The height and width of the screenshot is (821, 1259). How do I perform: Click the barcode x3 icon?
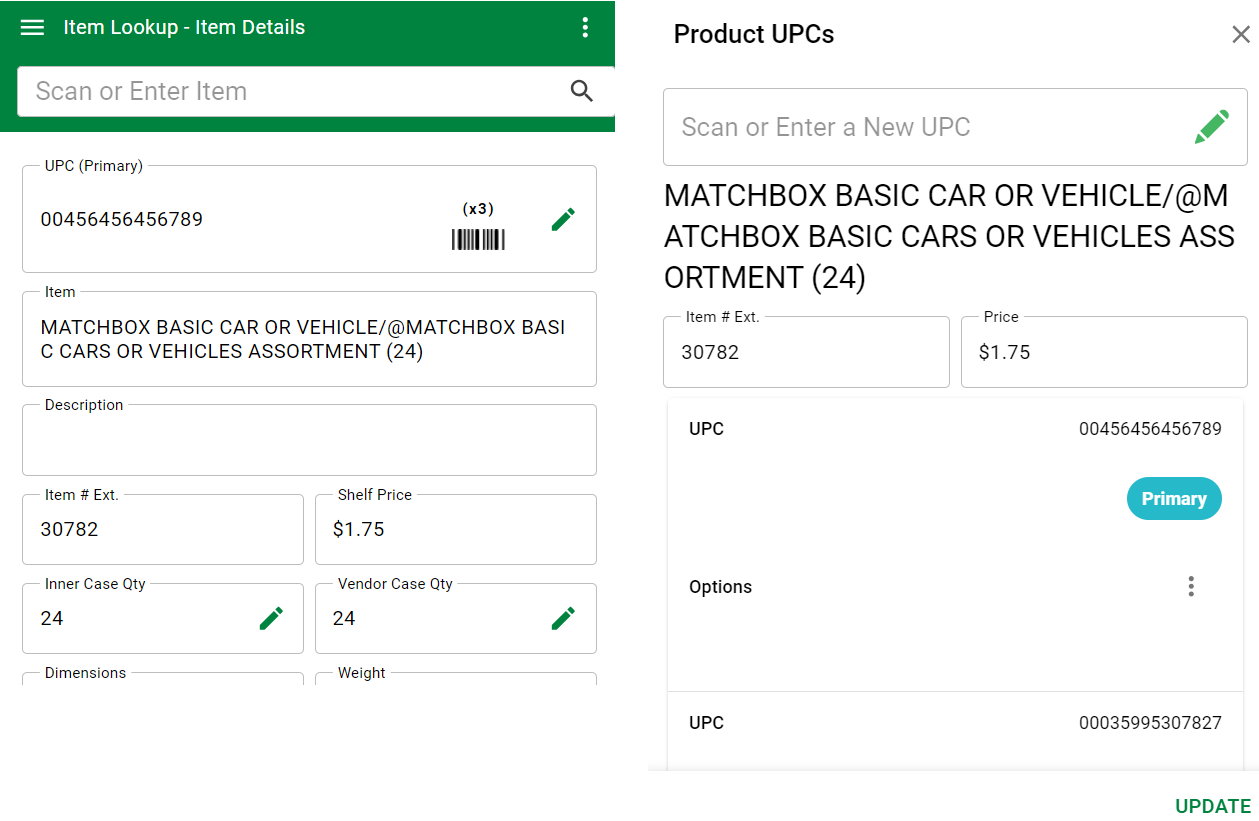tap(478, 226)
